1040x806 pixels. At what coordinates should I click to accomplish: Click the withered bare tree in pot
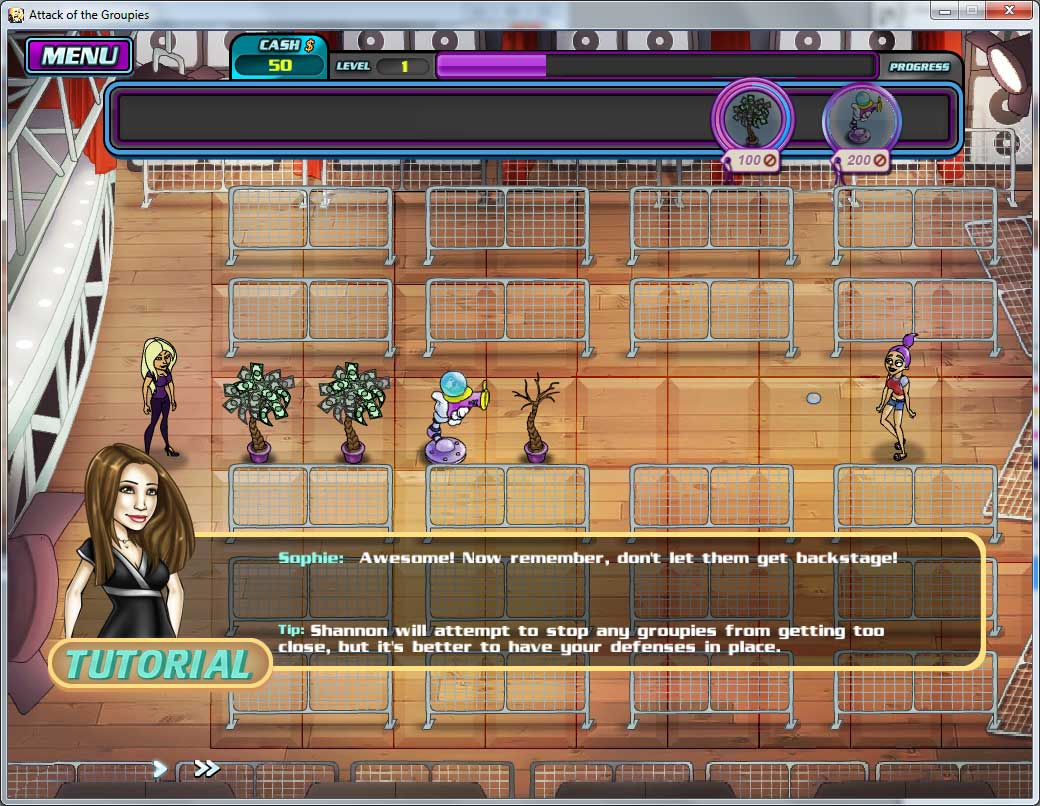pyautogui.click(x=536, y=418)
